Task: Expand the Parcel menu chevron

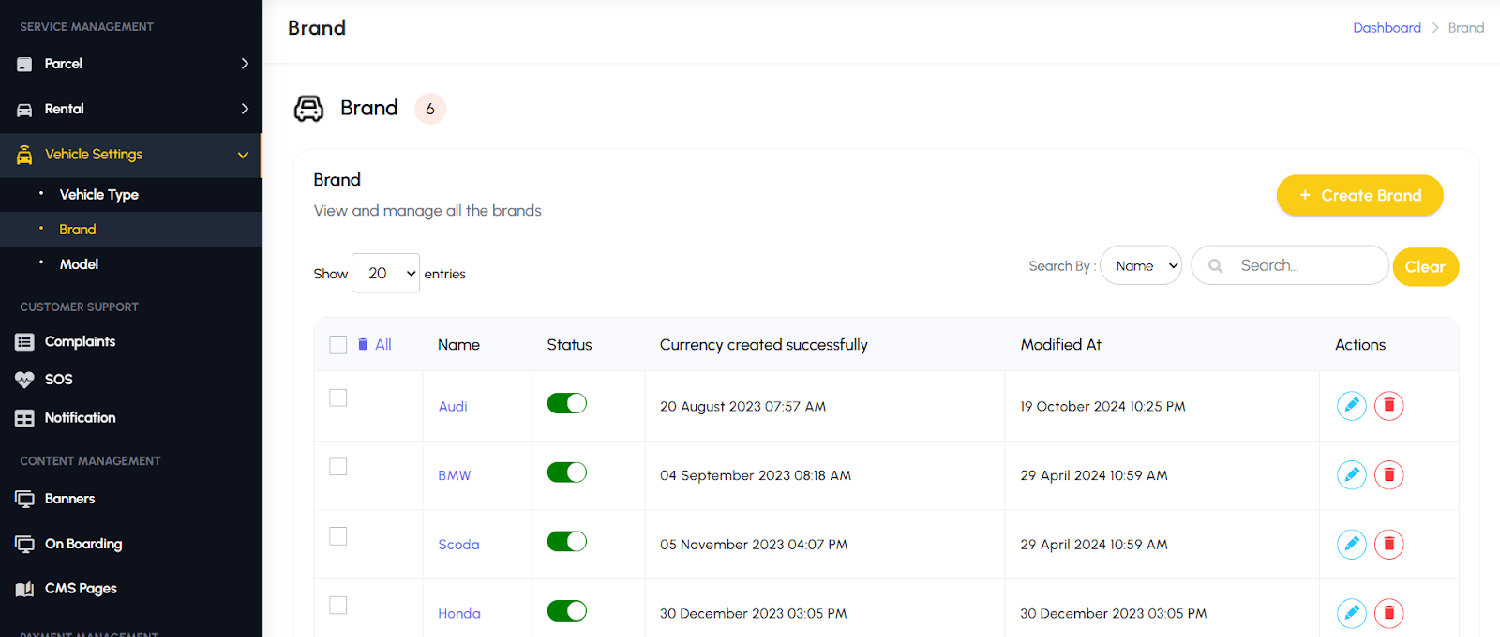Action: click(x=244, y=63)
